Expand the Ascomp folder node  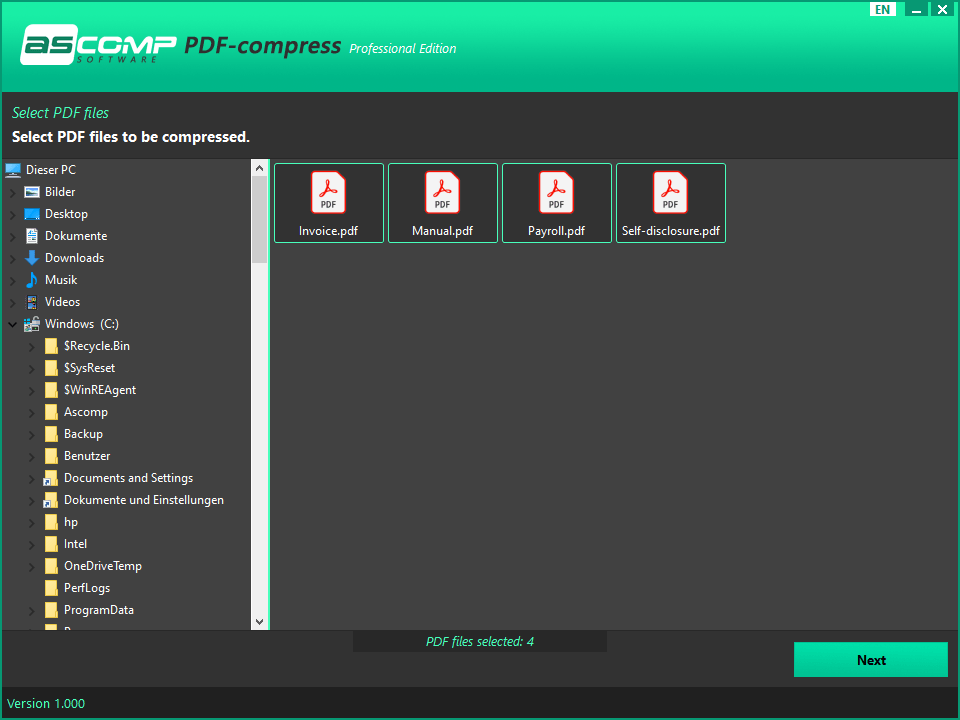tap(32, 413)
